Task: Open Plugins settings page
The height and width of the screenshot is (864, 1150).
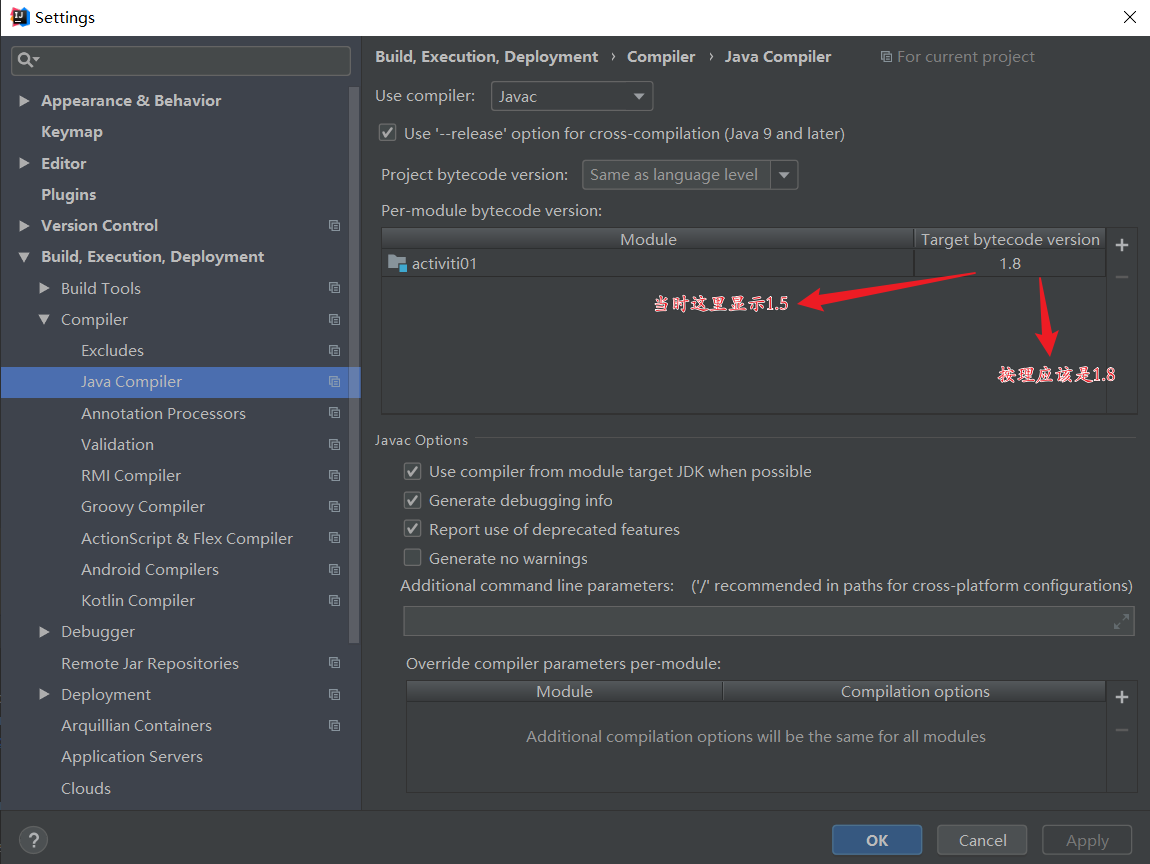Action: click(x=68, y=194)
